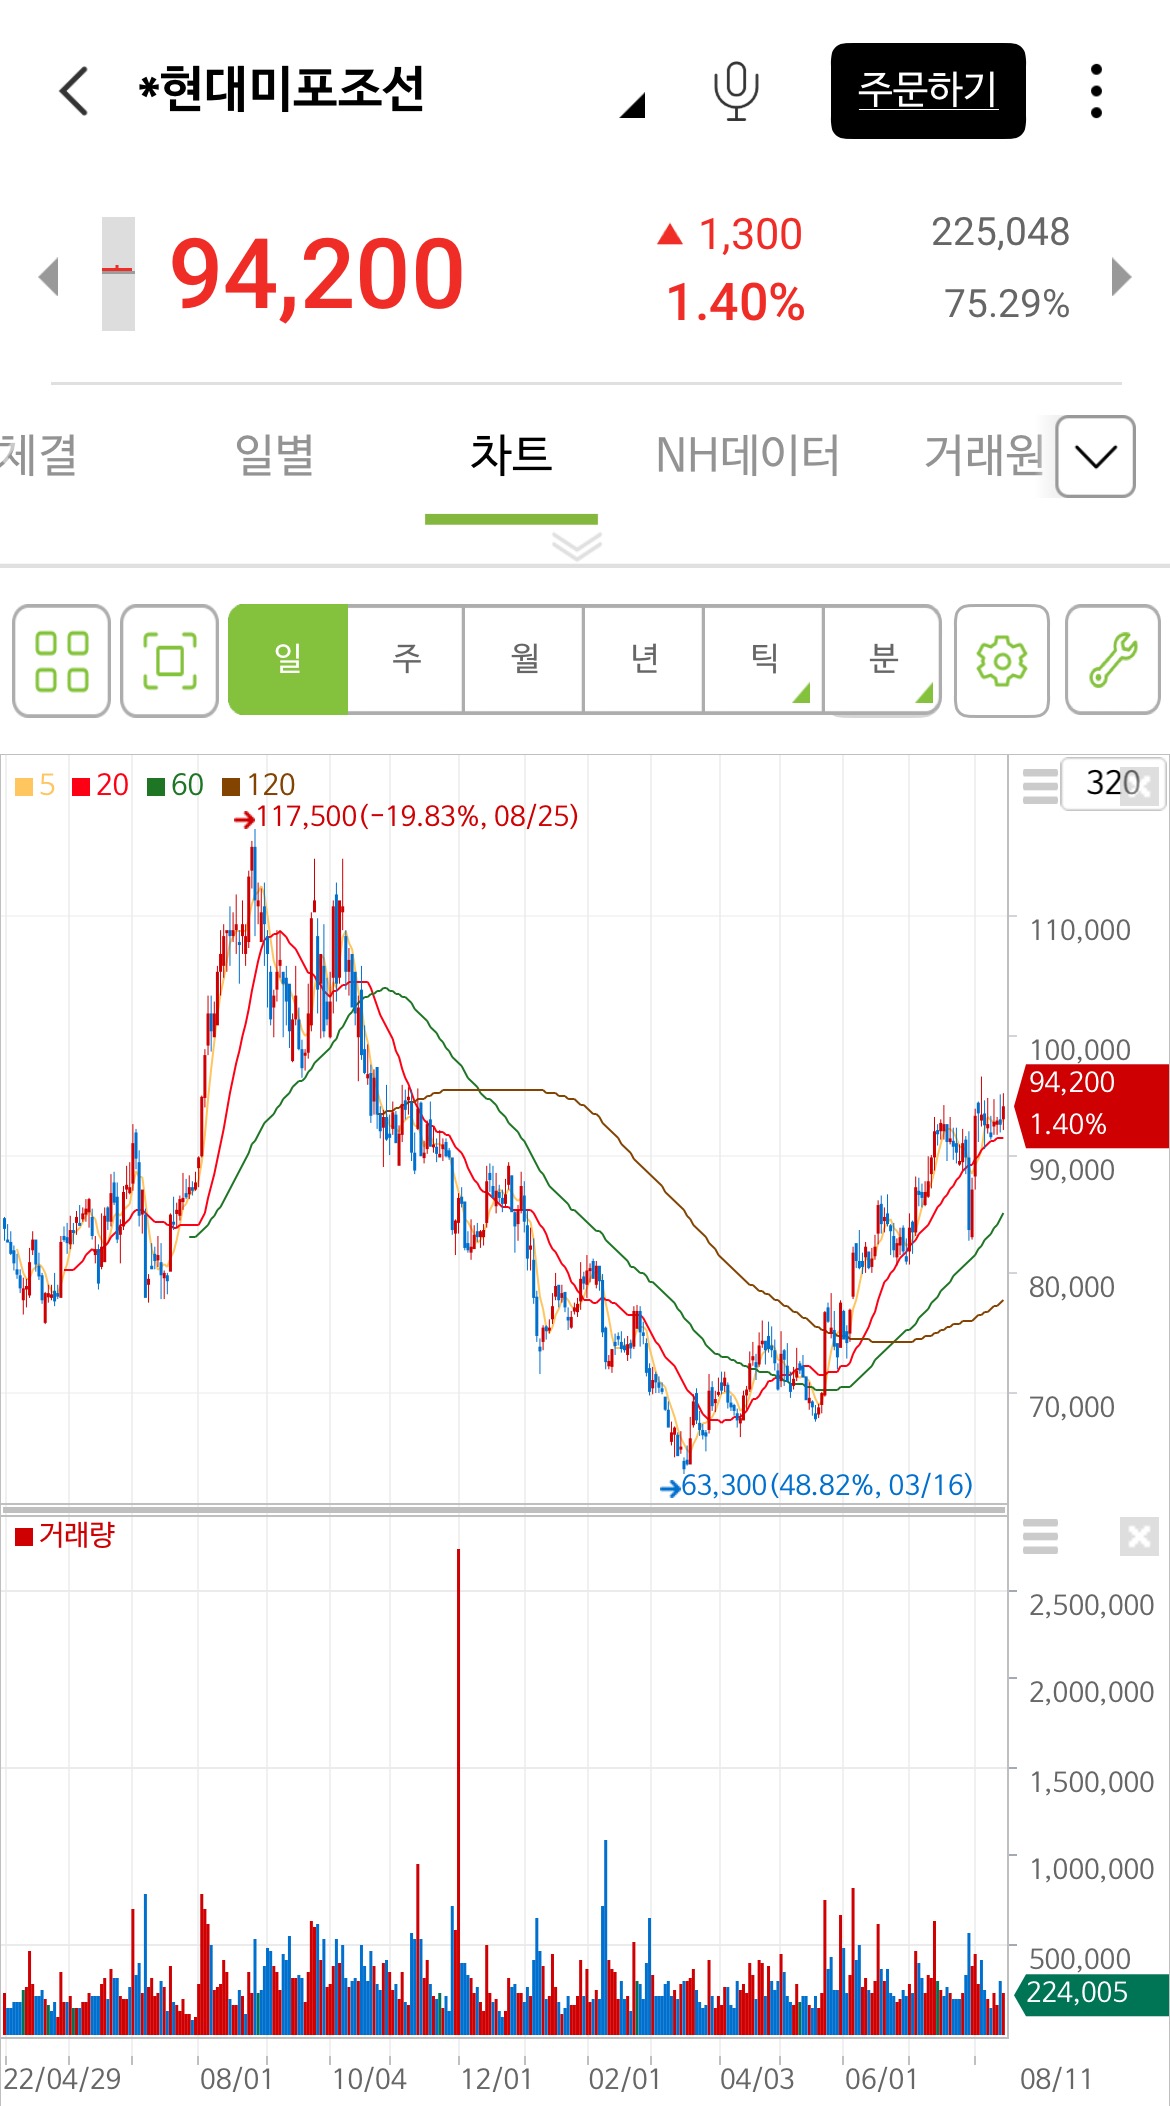Viewport: 1170px width, 2106px height.
Task: Switch chart to fullscreen view icon
Action: [x=170, y=660]
